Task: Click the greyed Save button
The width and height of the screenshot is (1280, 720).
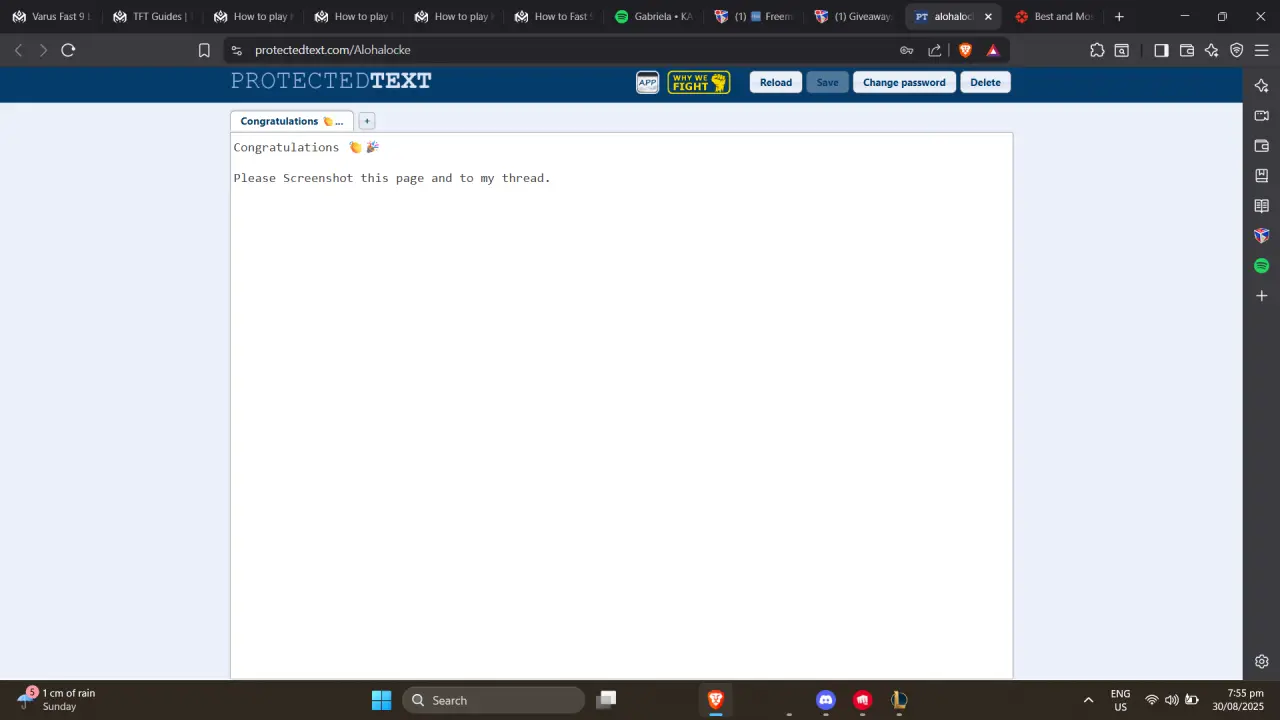Action: click(x=827, y=82)
